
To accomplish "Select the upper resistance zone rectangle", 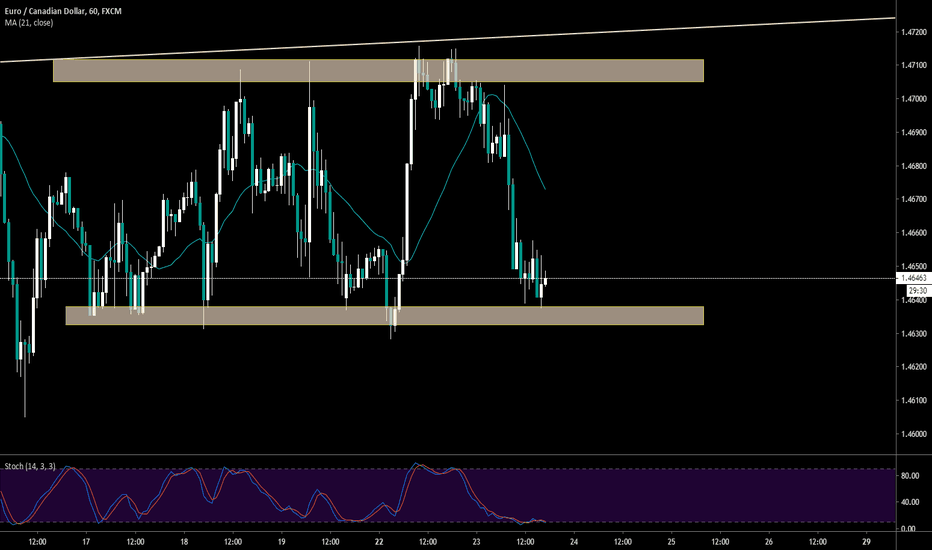I will click(x=378, y=70).
